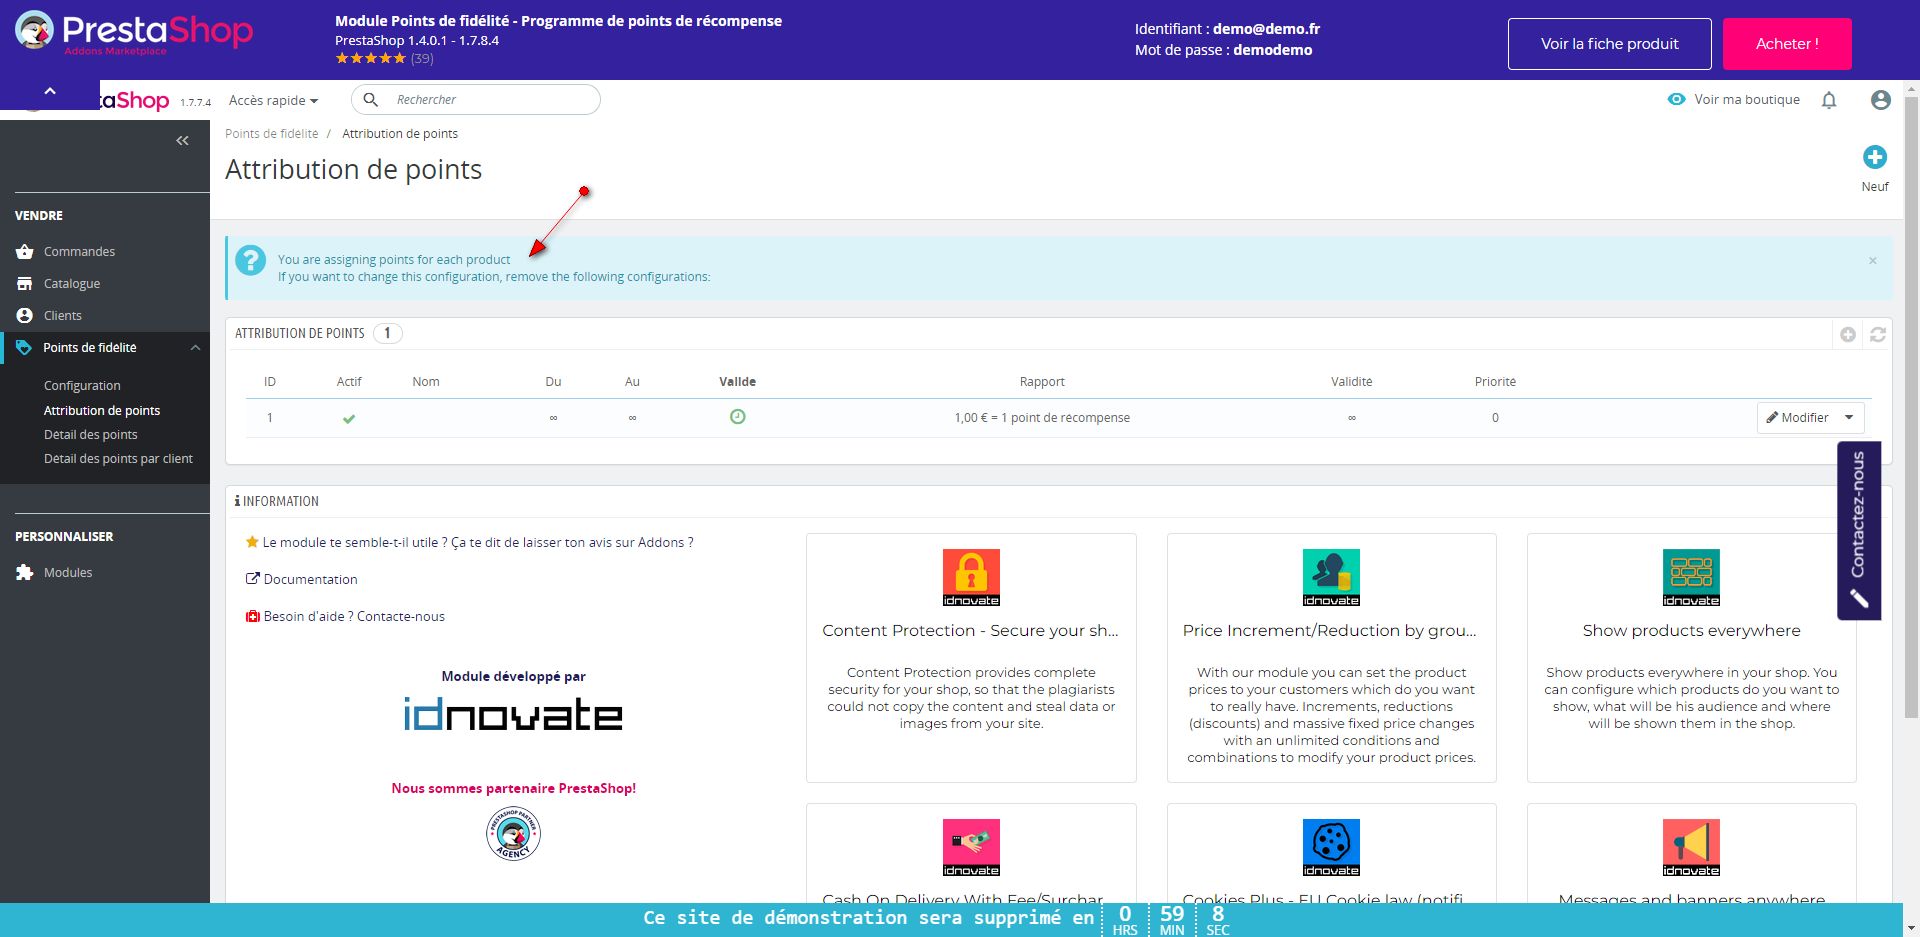Click the Content Protection card title
The width and height of the screenshot is (1920, 937).
[970, 631]
